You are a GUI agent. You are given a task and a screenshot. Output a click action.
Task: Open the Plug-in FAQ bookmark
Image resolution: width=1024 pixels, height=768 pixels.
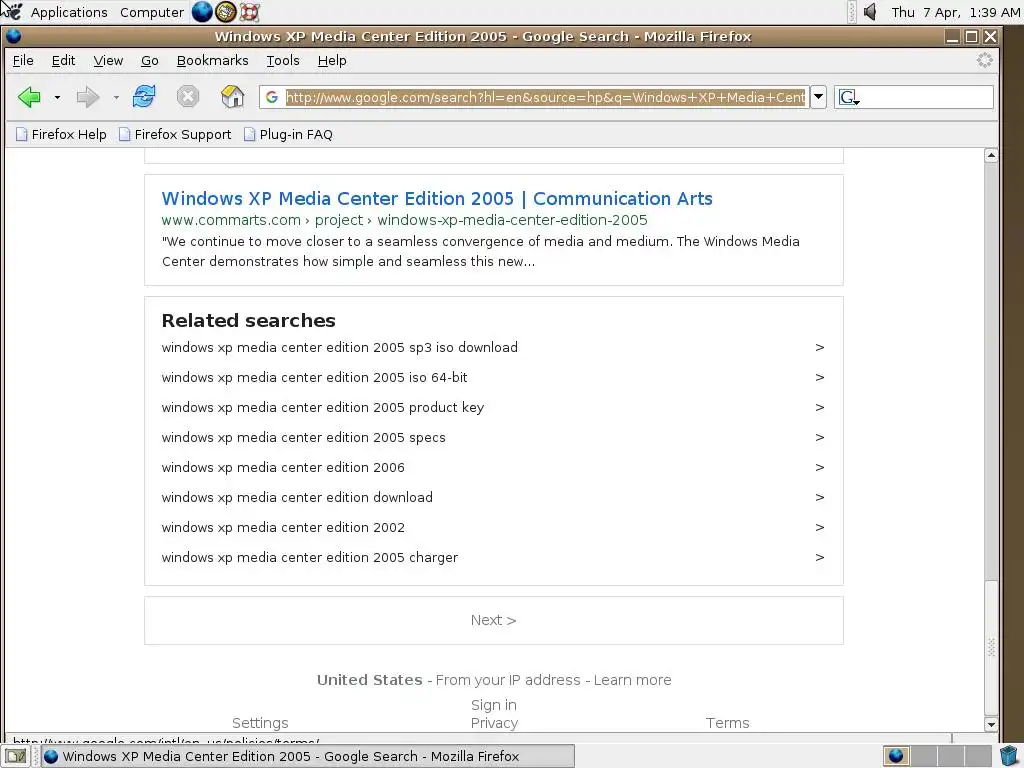pos(288,135)
